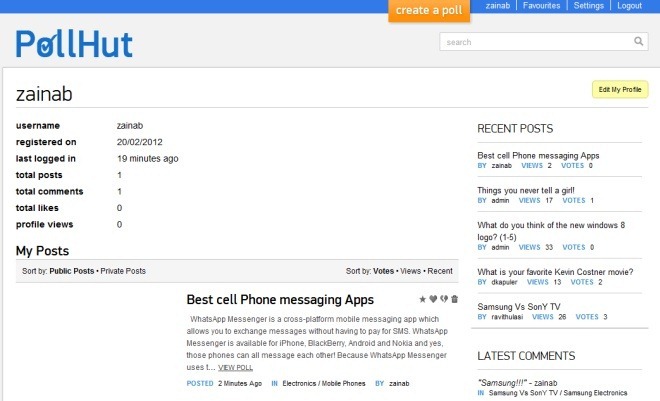The image size is (660, 401).
Task: Open the VIEW POLL link
Action: (x=235, y=367)
